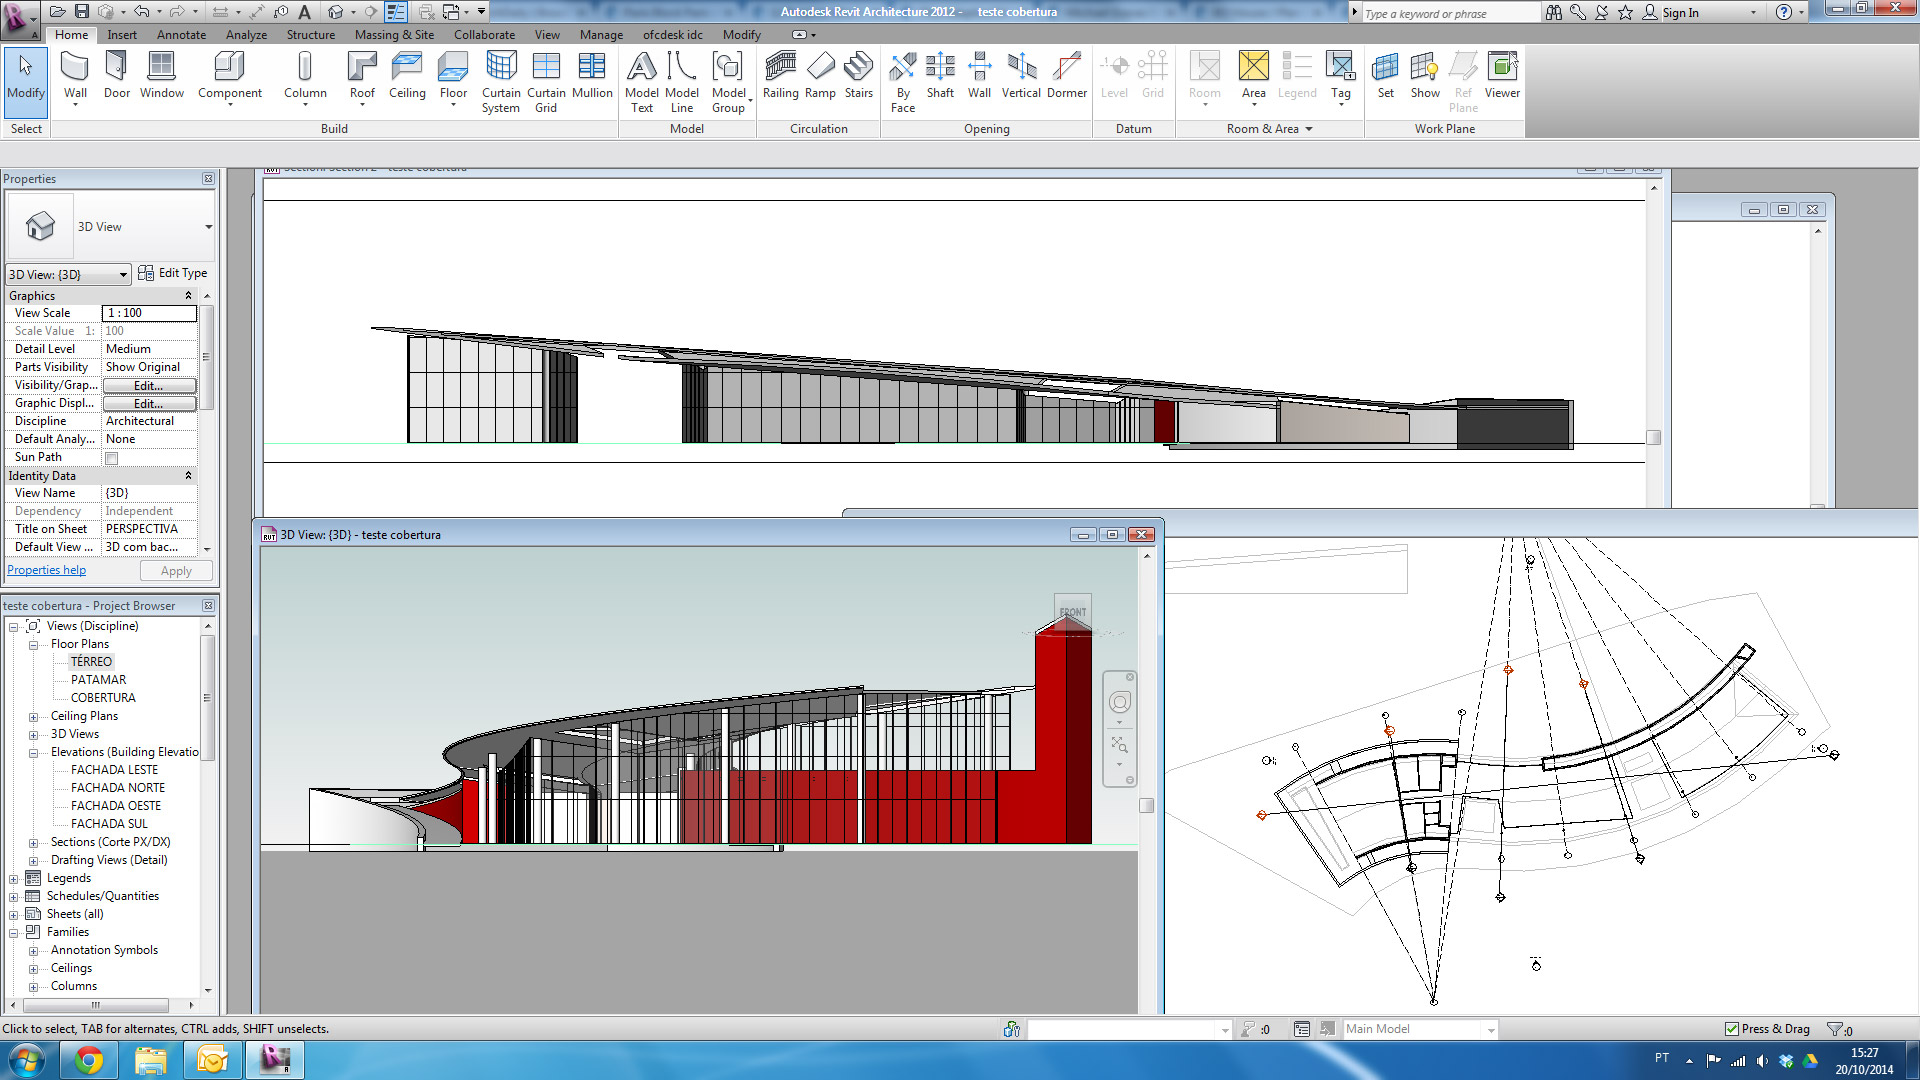Toggle Press & Drag checkbox
This screenshot has height=1080, width=1920.
[1732, 1029]
